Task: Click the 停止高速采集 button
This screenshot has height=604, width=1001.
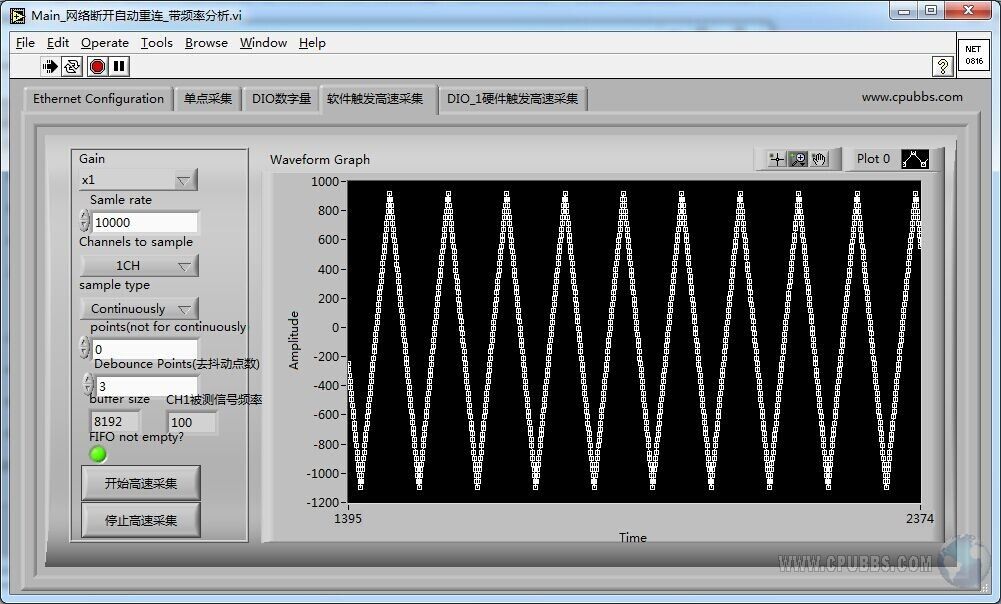Action: (140, 520)
